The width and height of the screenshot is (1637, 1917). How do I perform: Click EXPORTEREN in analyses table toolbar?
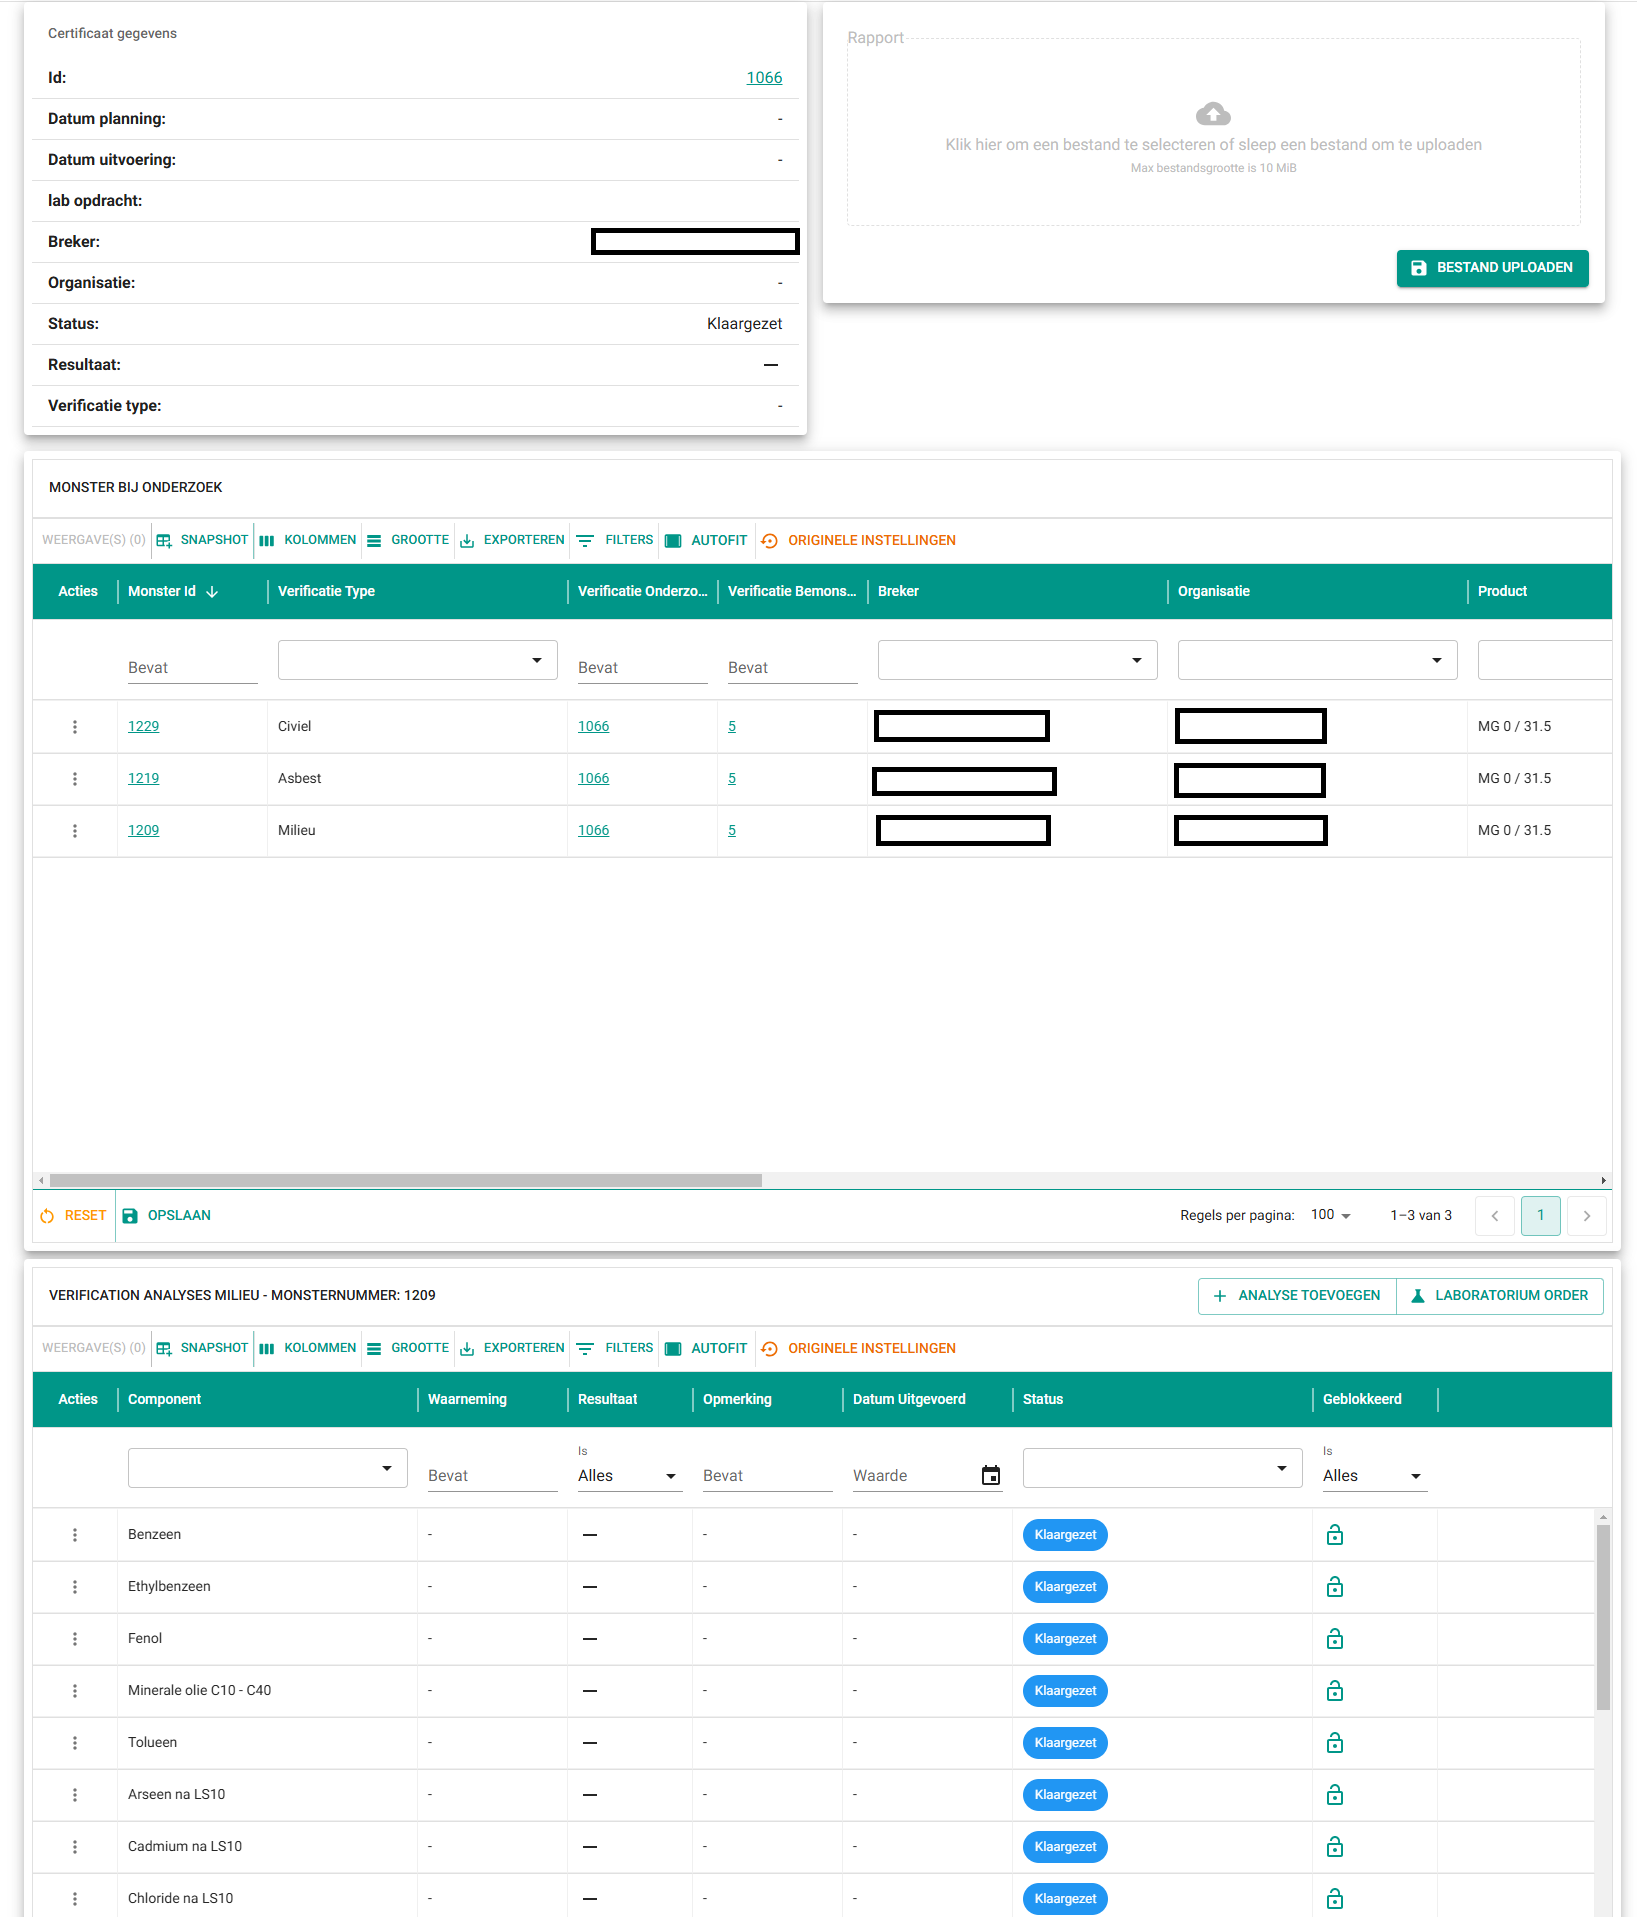click(x=512, y=1348)
